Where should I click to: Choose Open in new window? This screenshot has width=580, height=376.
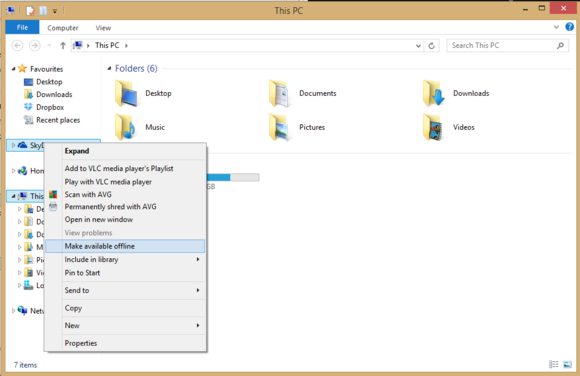tap(125, 219)
